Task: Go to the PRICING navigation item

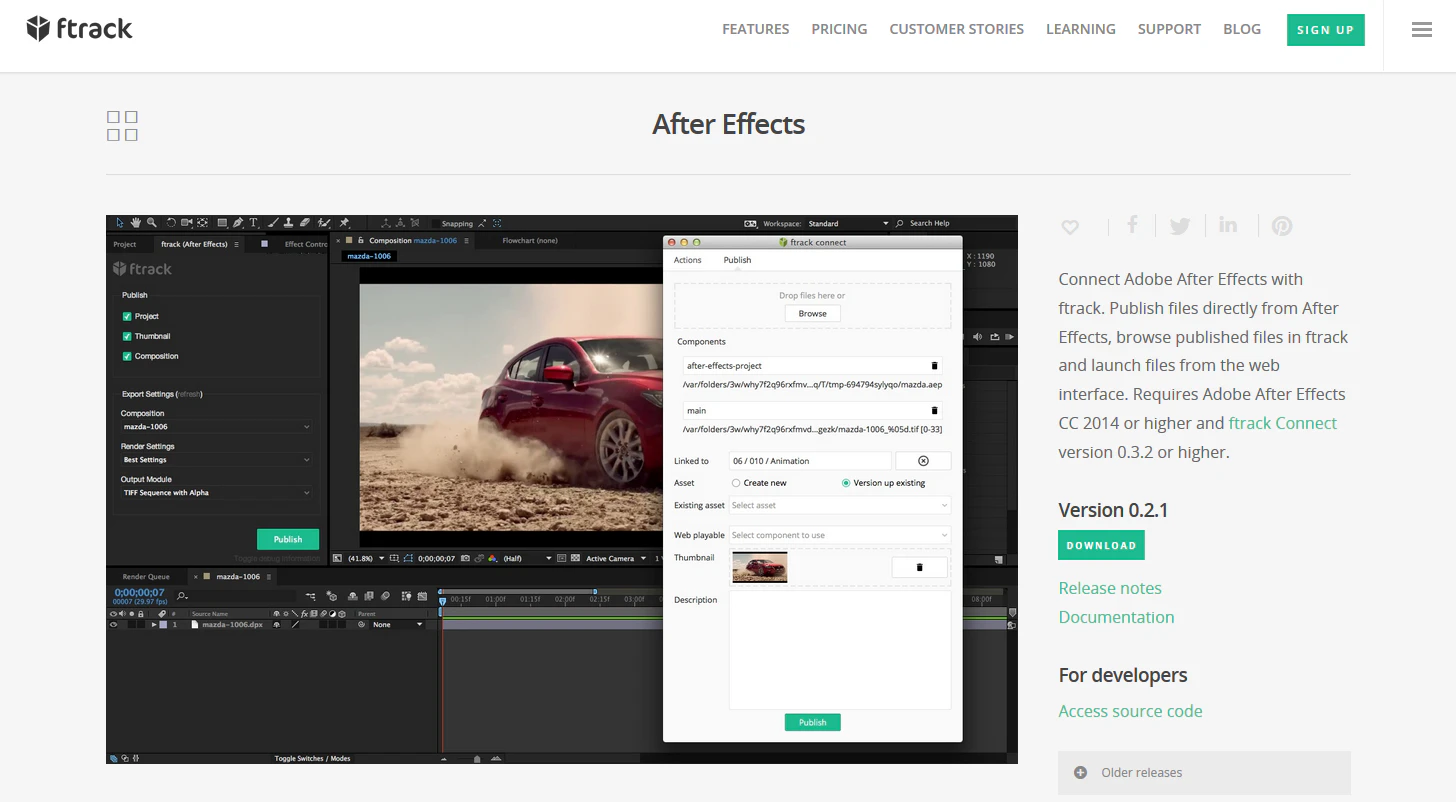Action: [x=839, y=29]
